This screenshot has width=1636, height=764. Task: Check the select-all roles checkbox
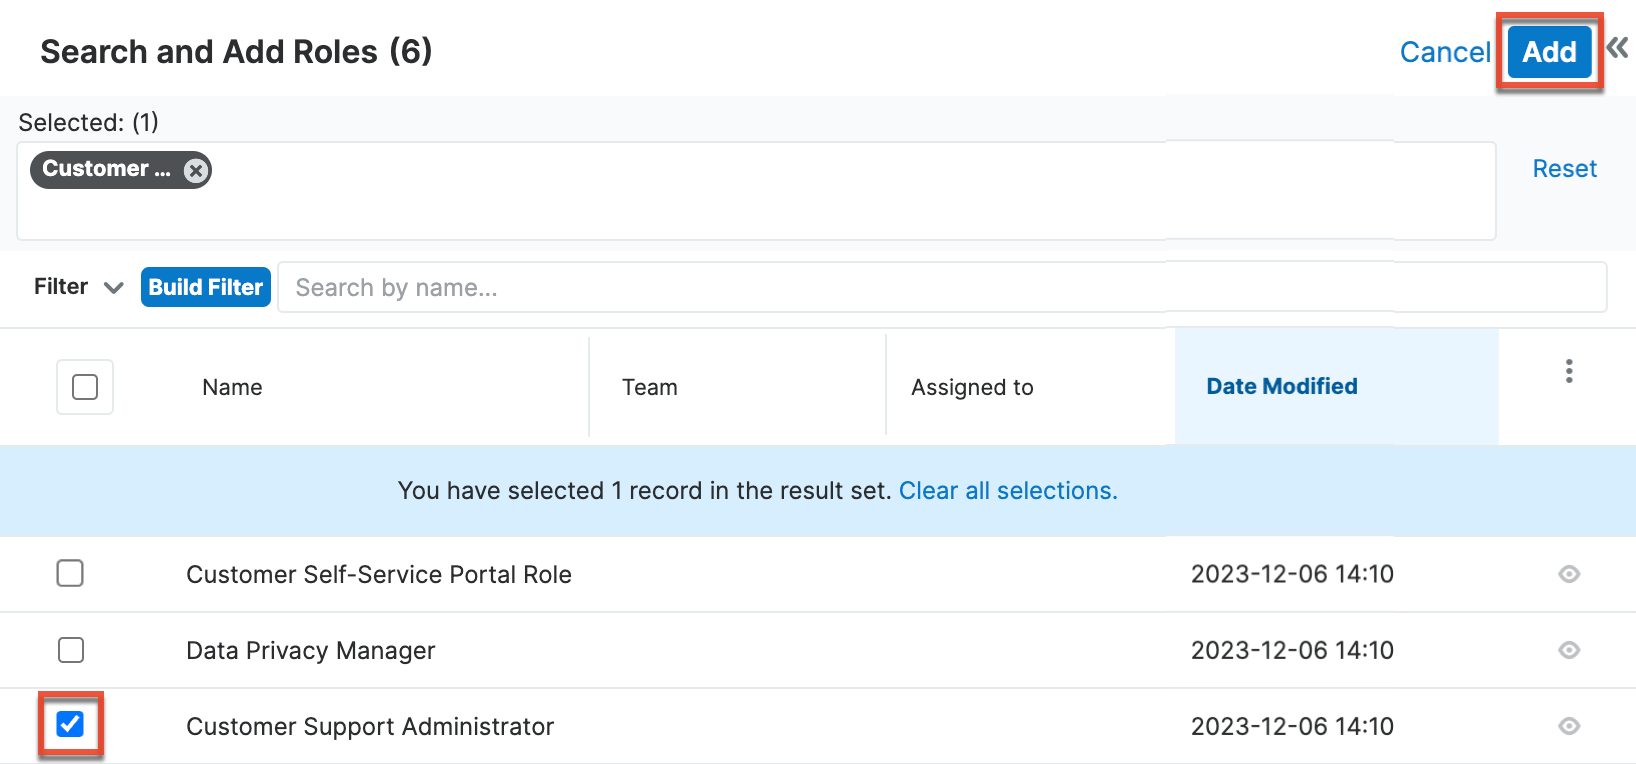click(x=85, y=387)
